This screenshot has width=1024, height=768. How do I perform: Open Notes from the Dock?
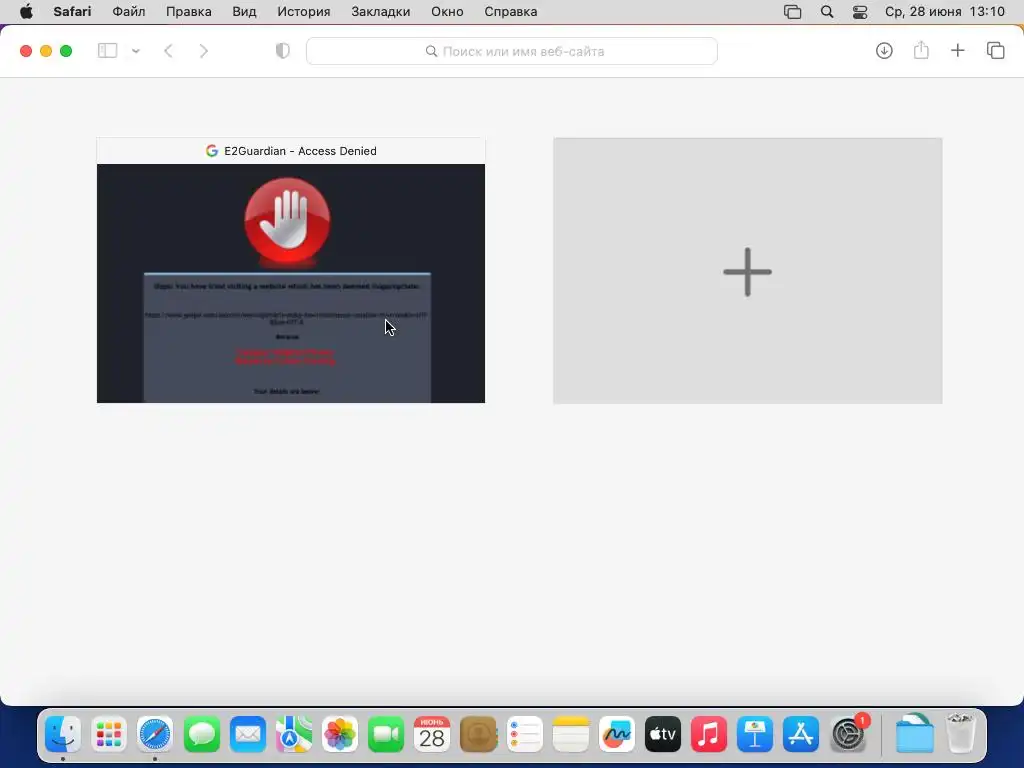(570, 735)
